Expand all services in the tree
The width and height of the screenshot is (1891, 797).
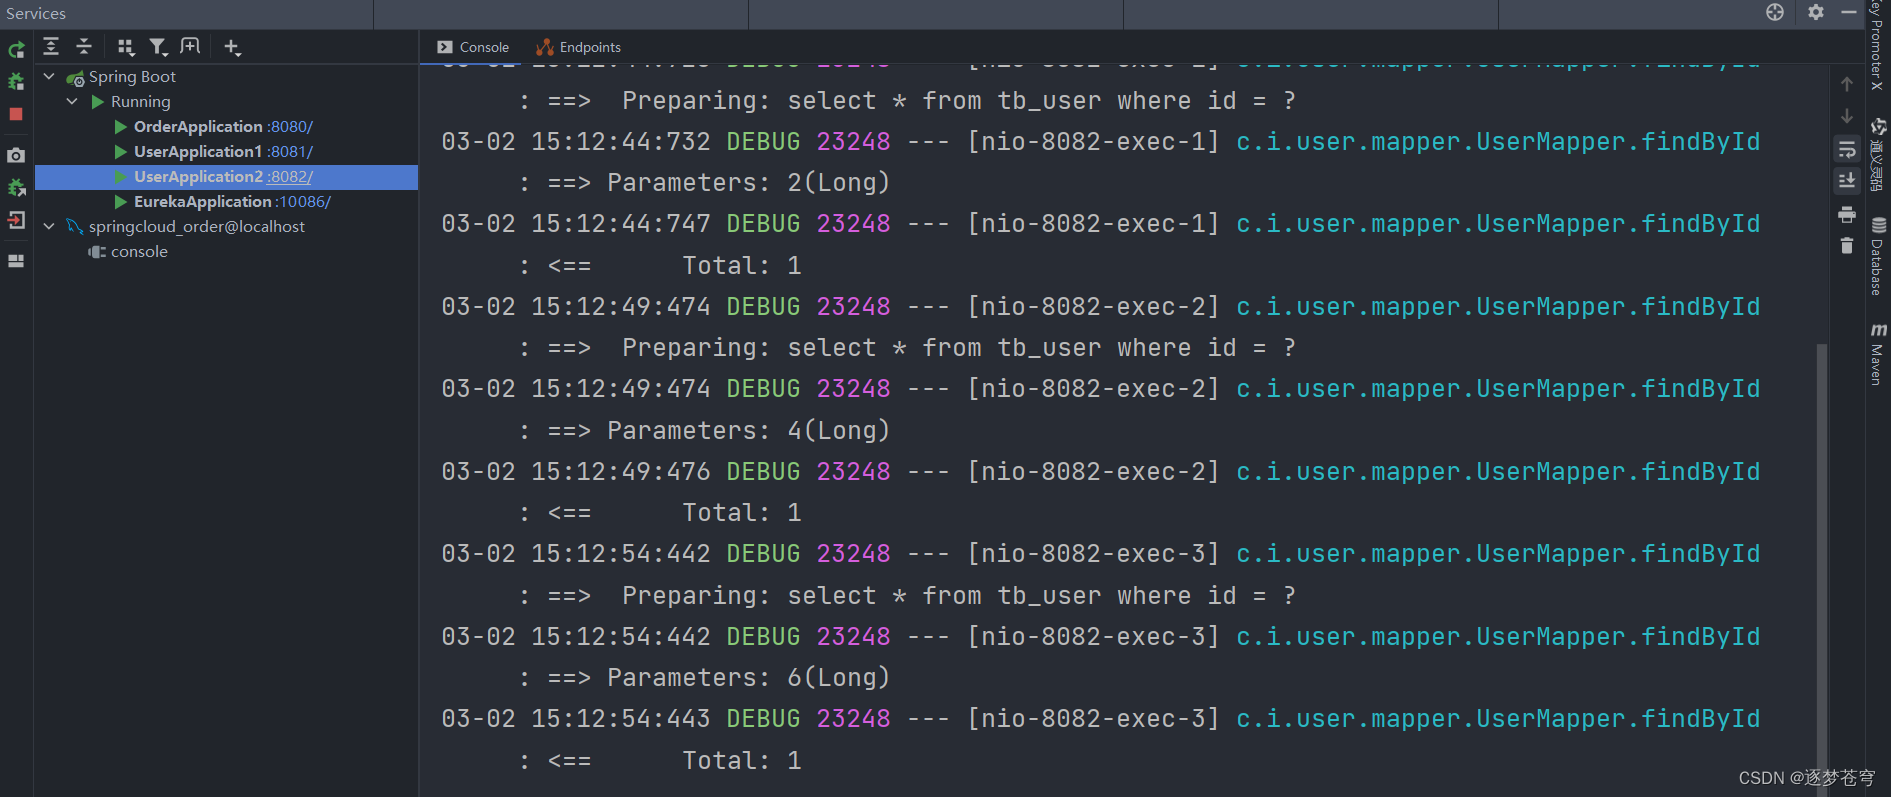[51, 47]
